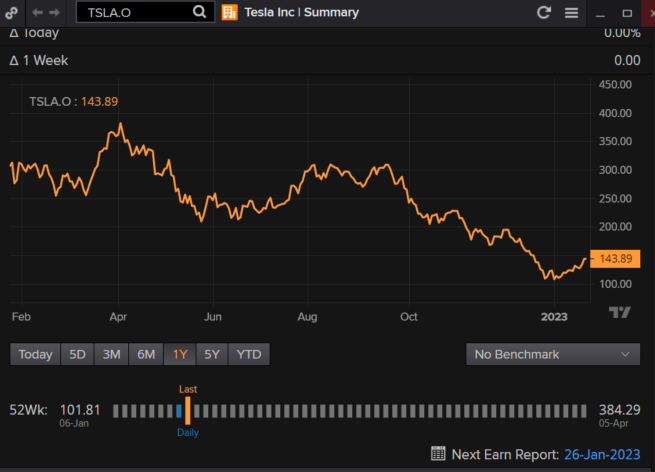The width and height of the screenshot is (655, 472).
Task: Click the Next Earn Report label
Action: pos(505,454)
